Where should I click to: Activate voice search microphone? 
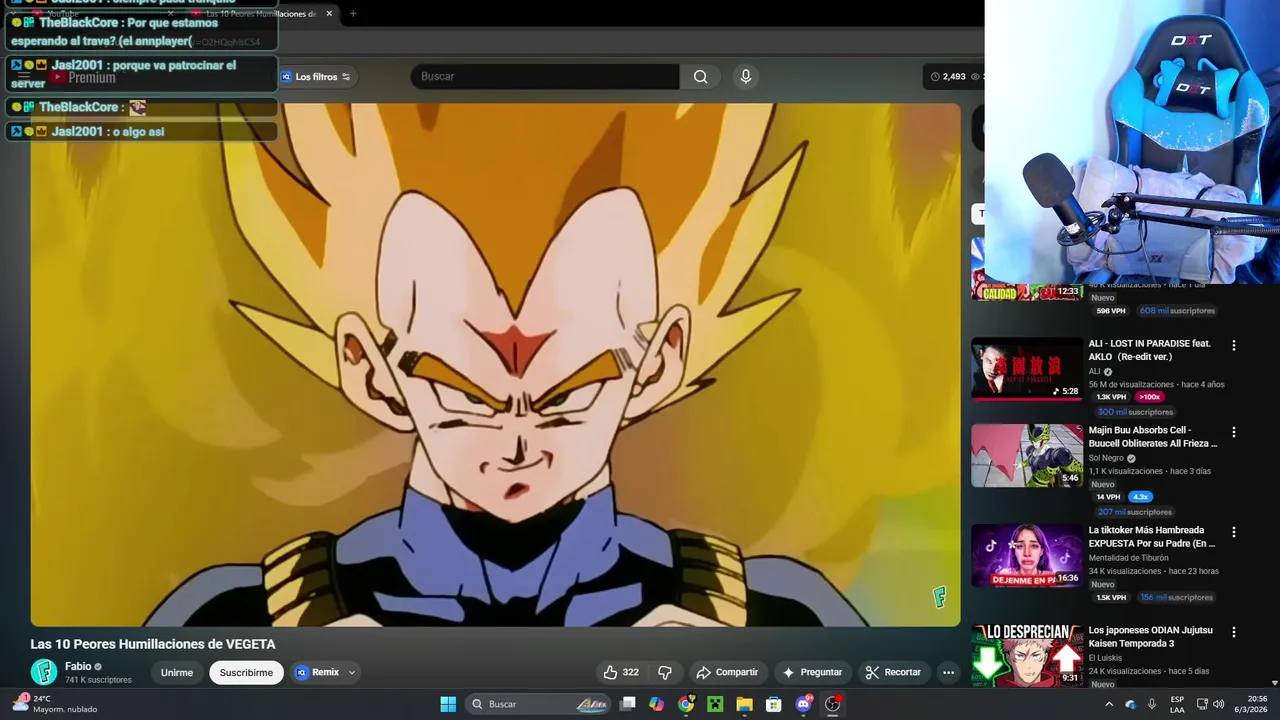745,76
